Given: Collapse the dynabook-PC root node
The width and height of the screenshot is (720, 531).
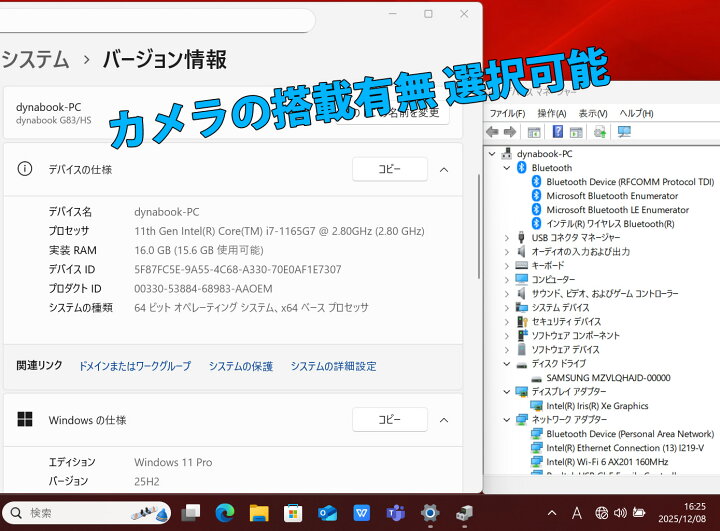Looking at the screenshot, I should pyautogui.click(x=492, y=154).
